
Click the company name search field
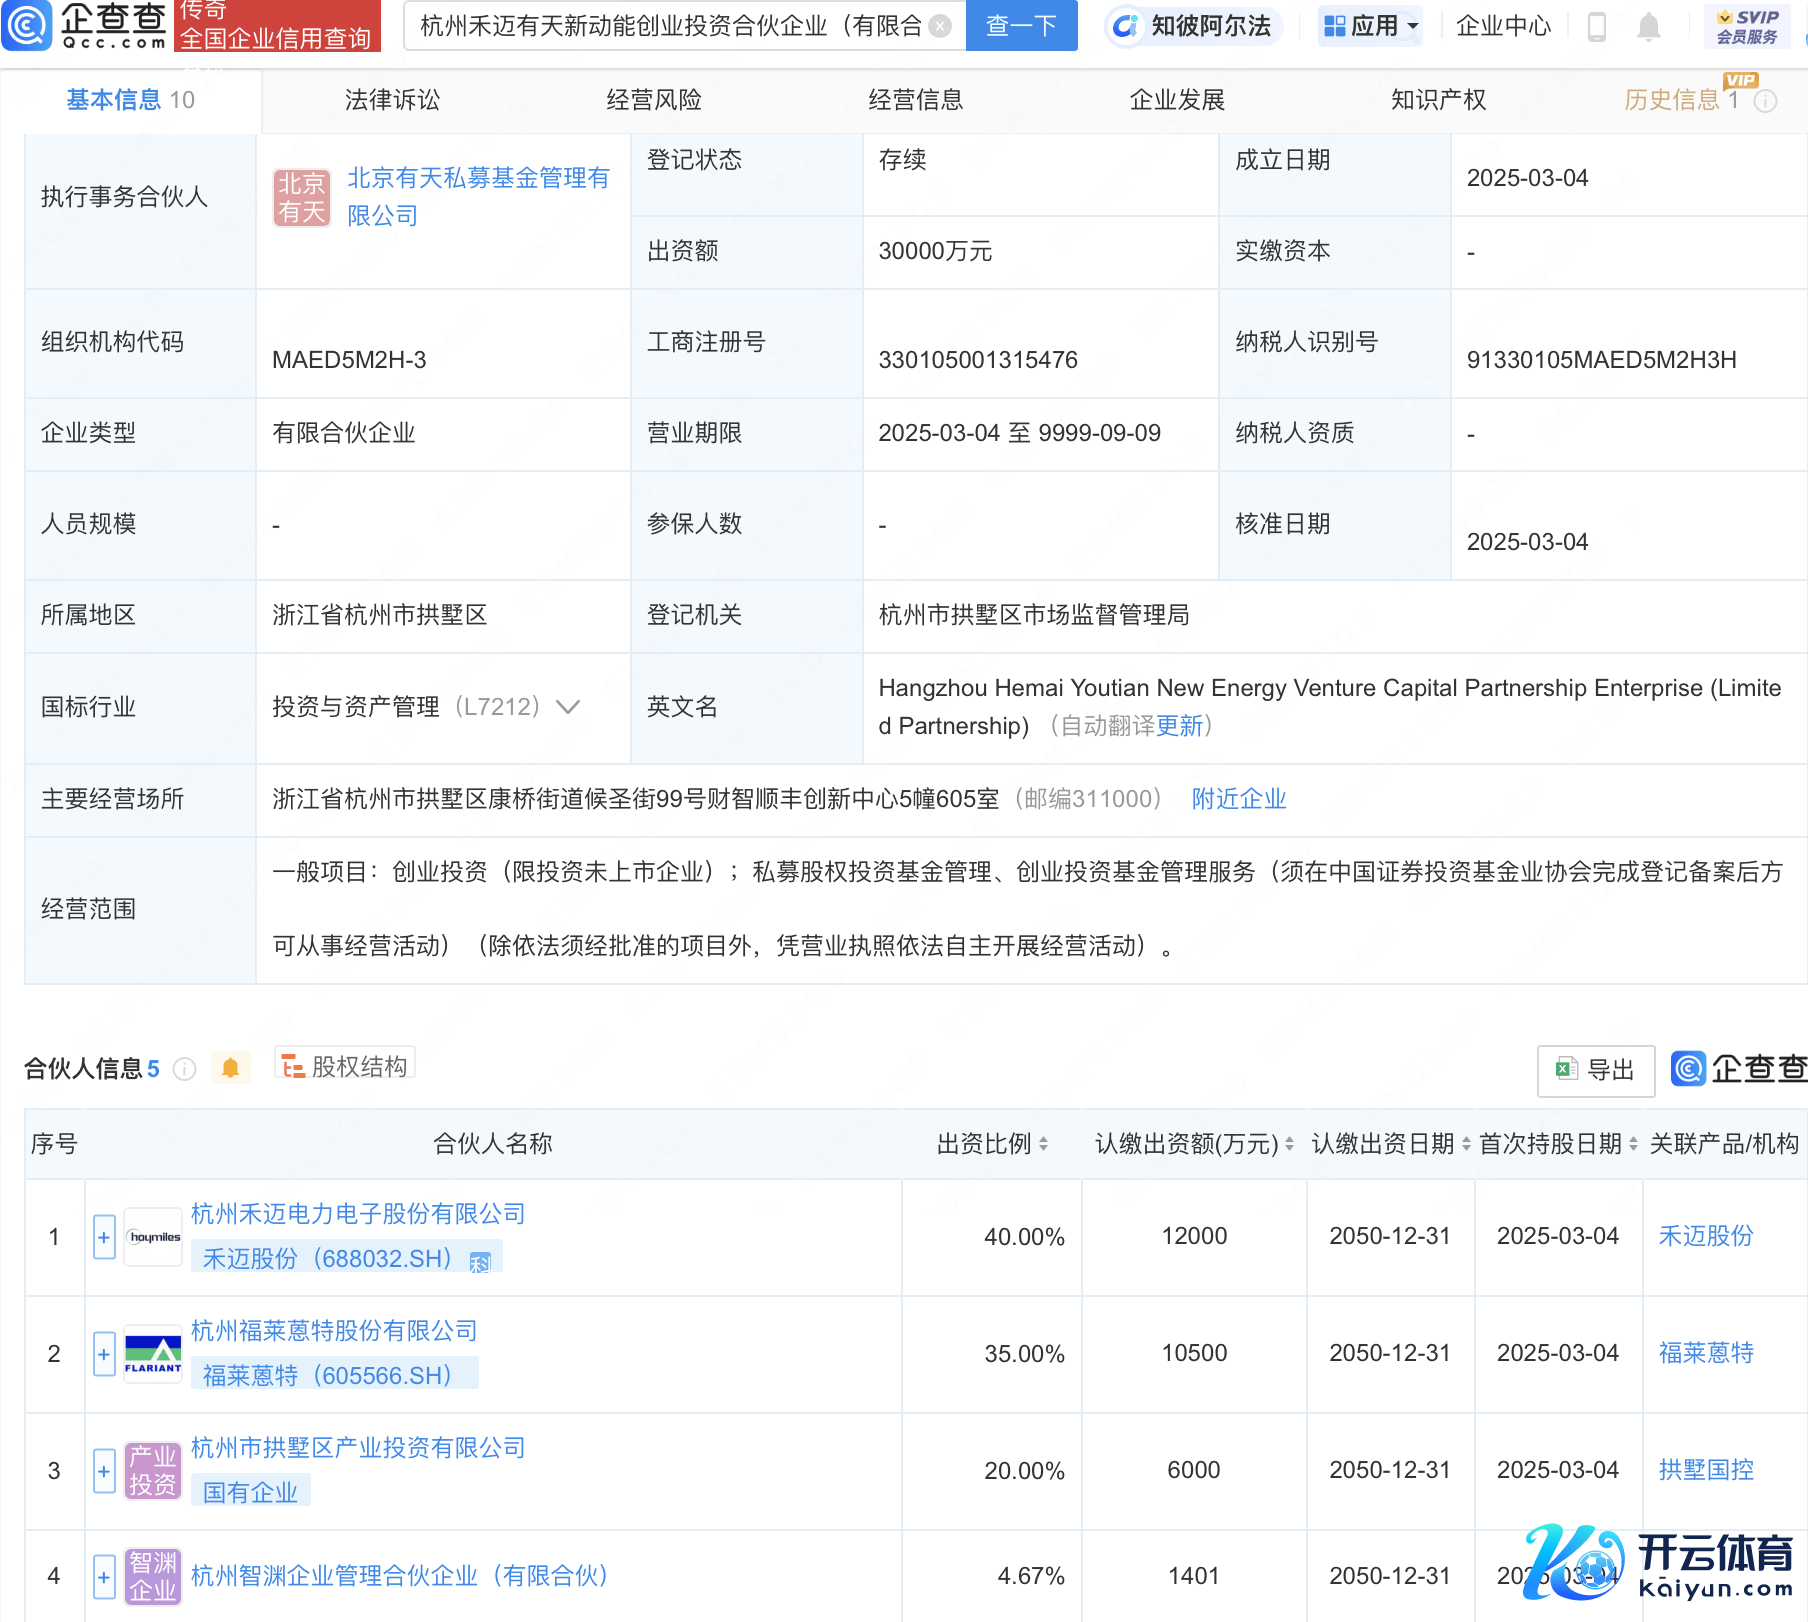tap(670, 26)
